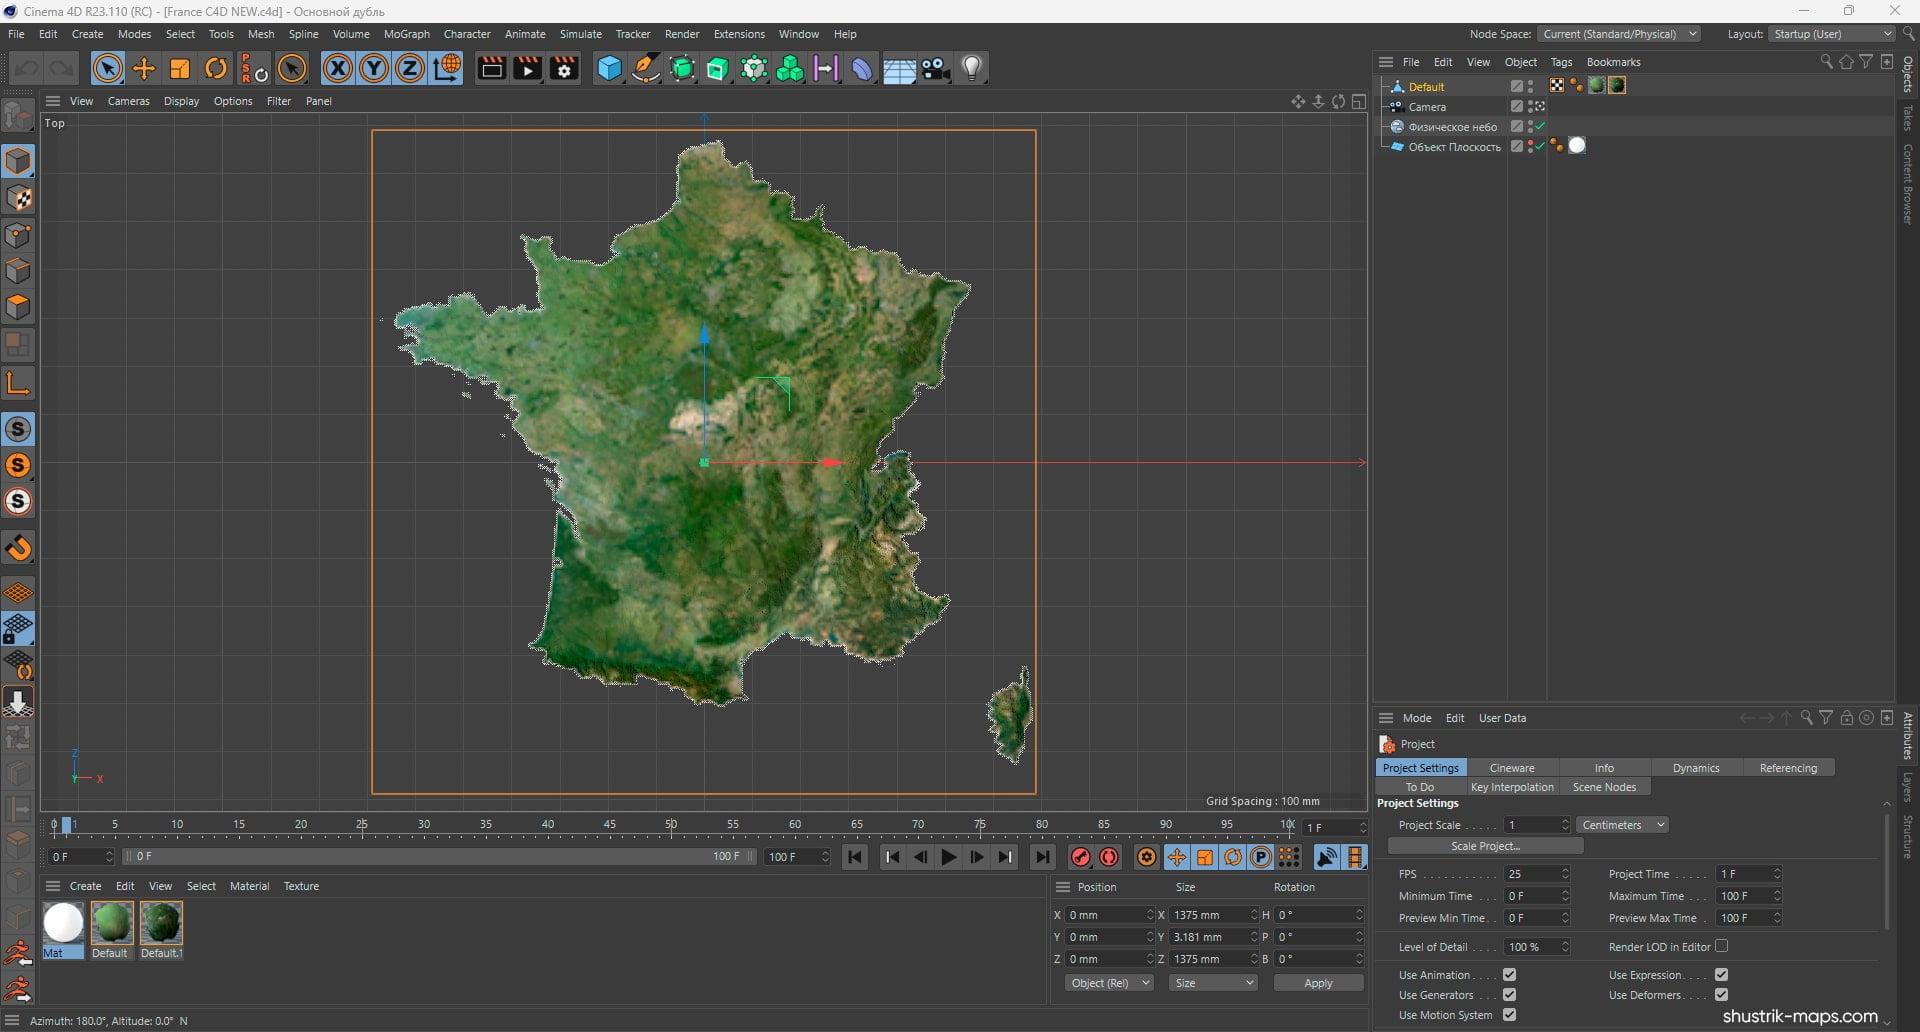Toggle Z axis lock
This screenshot has width=1920, height=1032.
tap(410, 68)
